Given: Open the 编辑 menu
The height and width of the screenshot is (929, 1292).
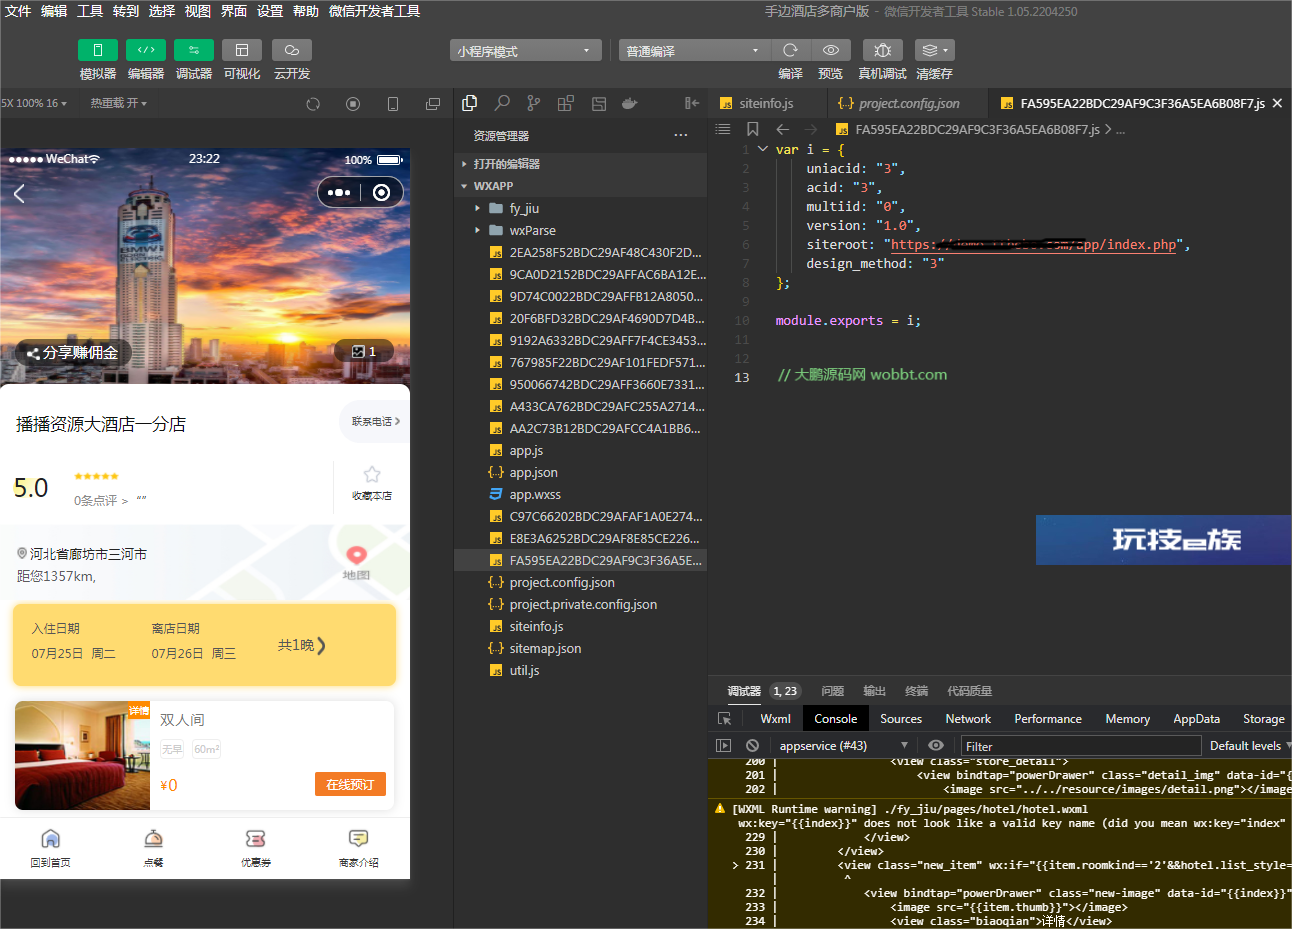Looking at the screenshot, I should point(54,11).
